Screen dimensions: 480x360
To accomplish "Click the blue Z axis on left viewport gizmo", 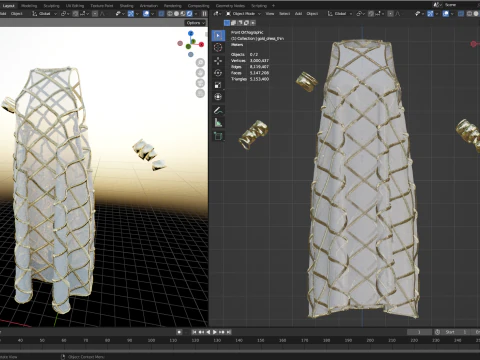I will coord(190,33).
